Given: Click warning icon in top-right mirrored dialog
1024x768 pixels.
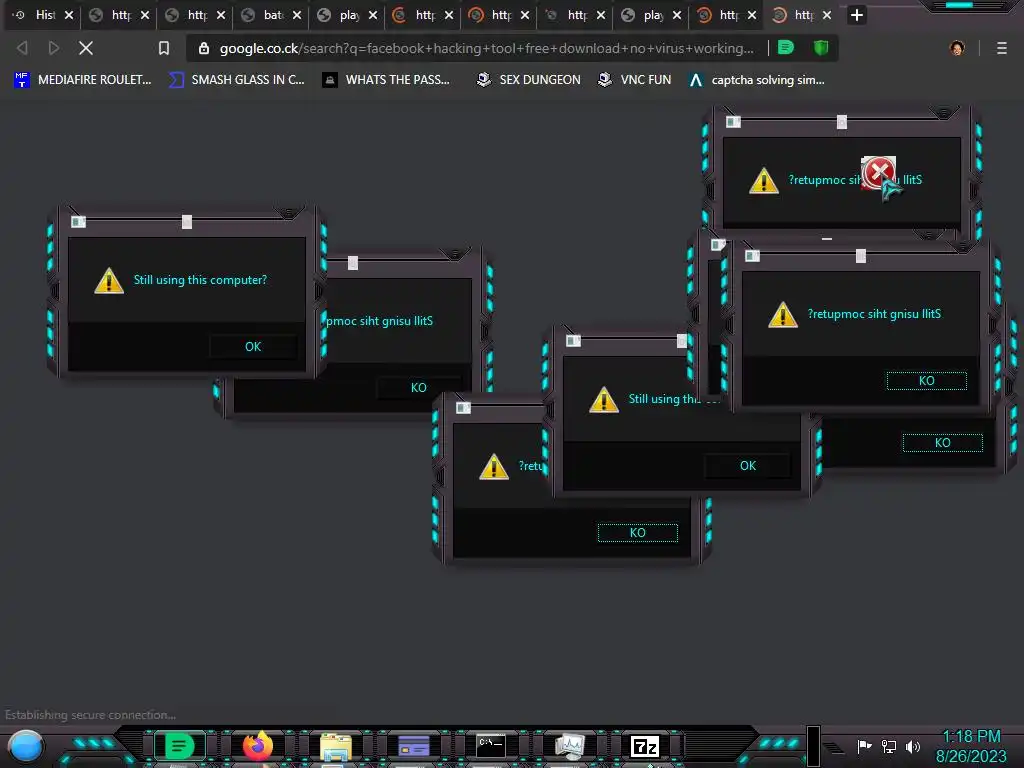Looking at the screenshot, I should tap(763, 181).
